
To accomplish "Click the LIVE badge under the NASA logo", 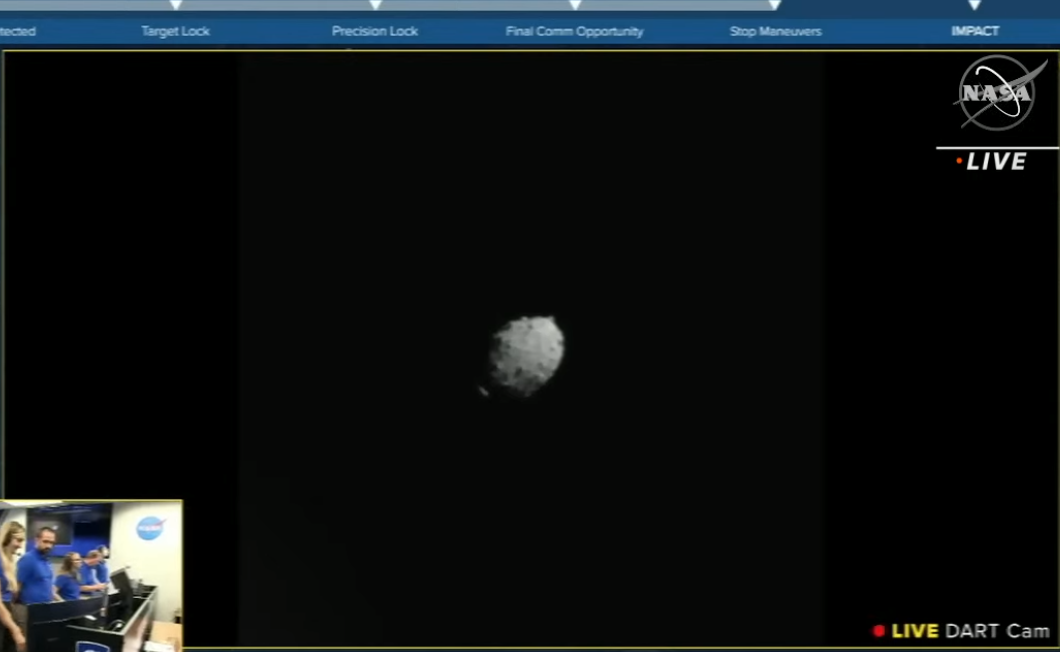I will (992, 162).
